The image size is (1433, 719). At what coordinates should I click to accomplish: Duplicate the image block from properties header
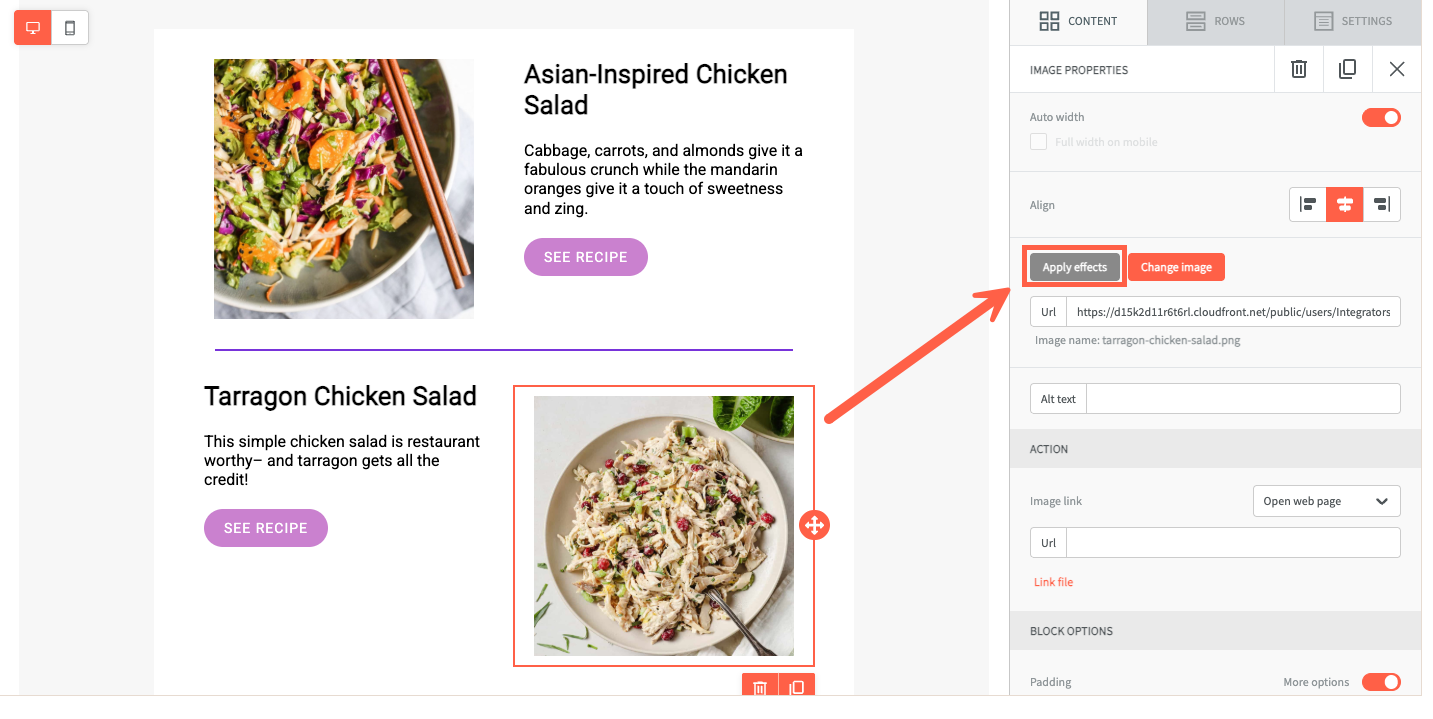1347,69
